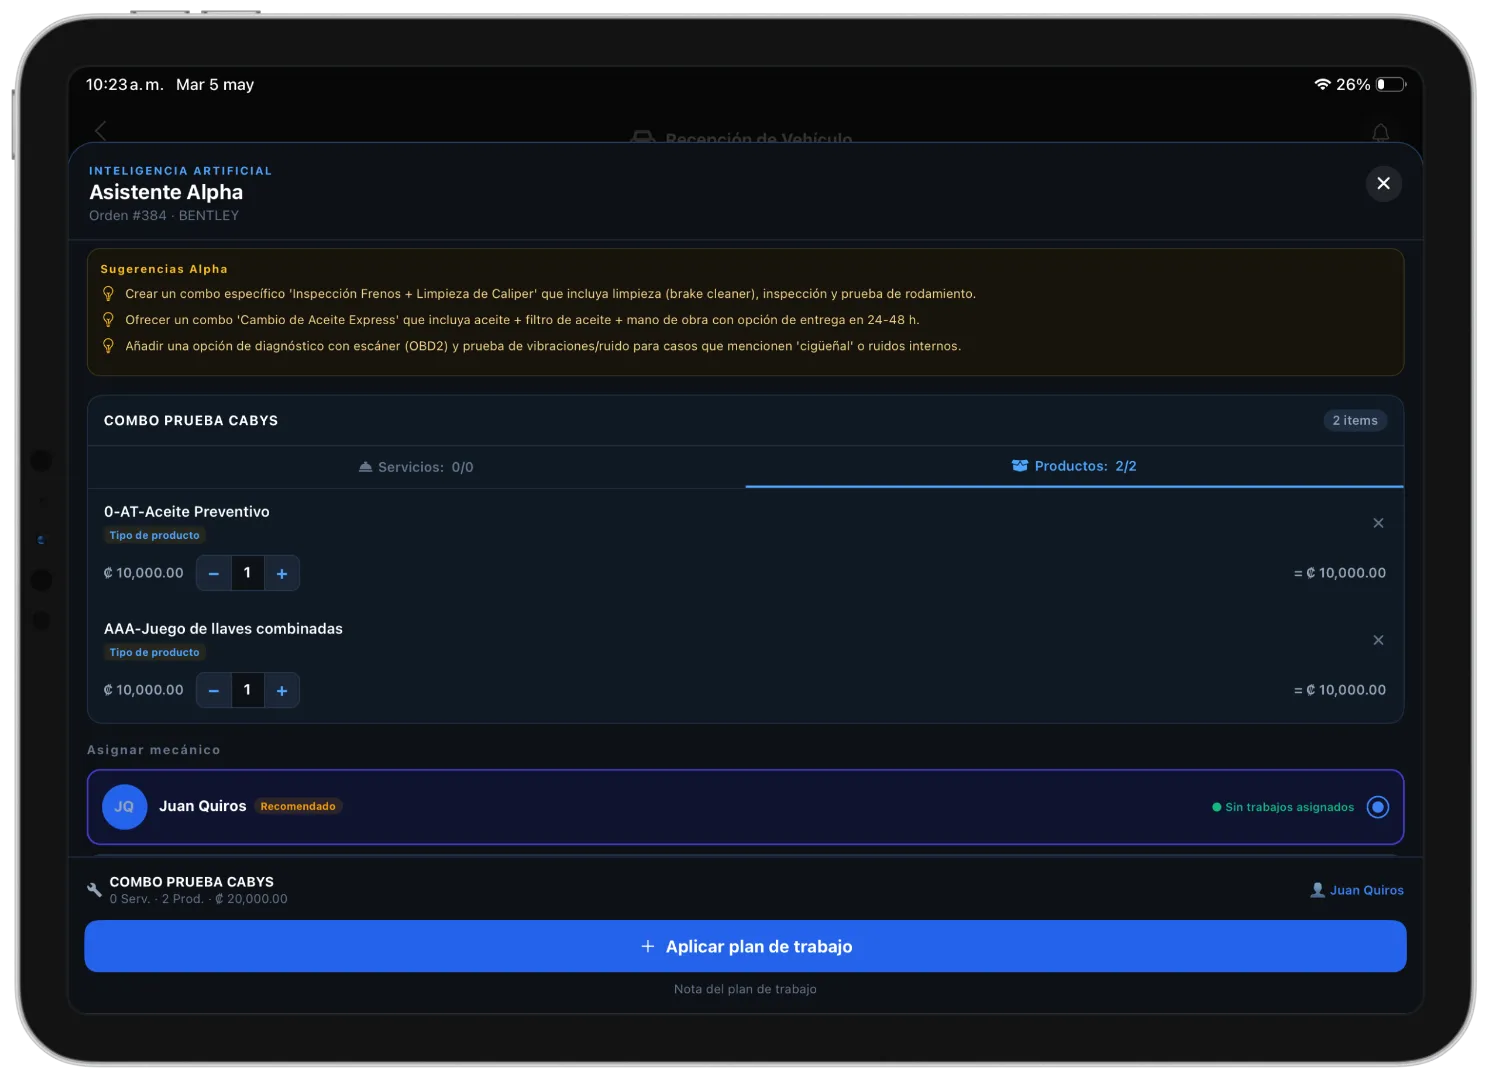
Task: Click the Aplicar plan de trabajo button
Action: click(745, 946)
